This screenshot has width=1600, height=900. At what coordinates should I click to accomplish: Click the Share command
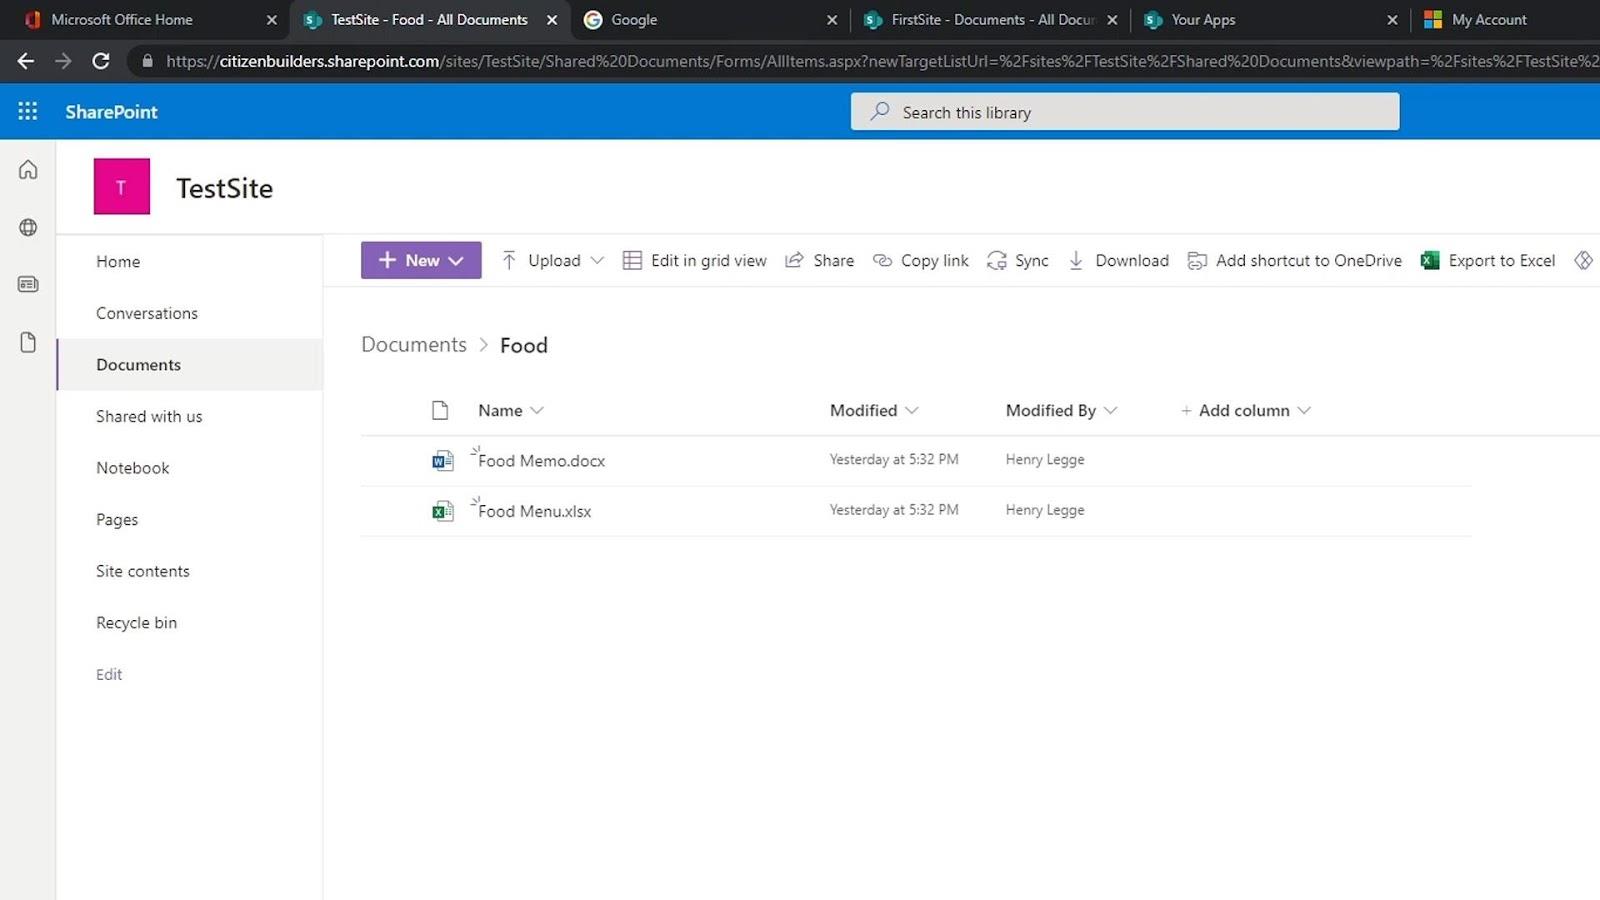(820, 260)
